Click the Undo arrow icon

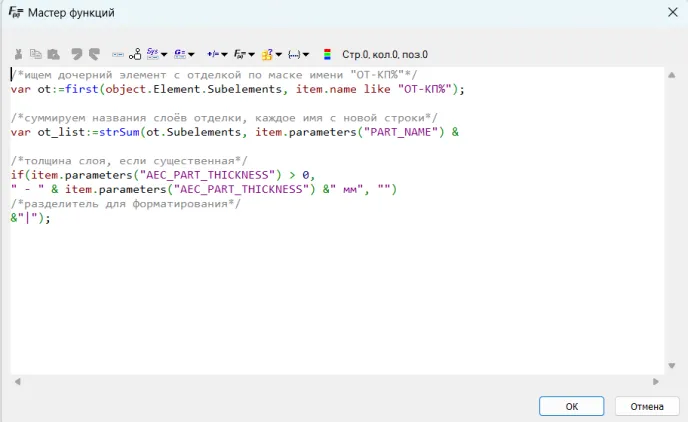(76, 54)
